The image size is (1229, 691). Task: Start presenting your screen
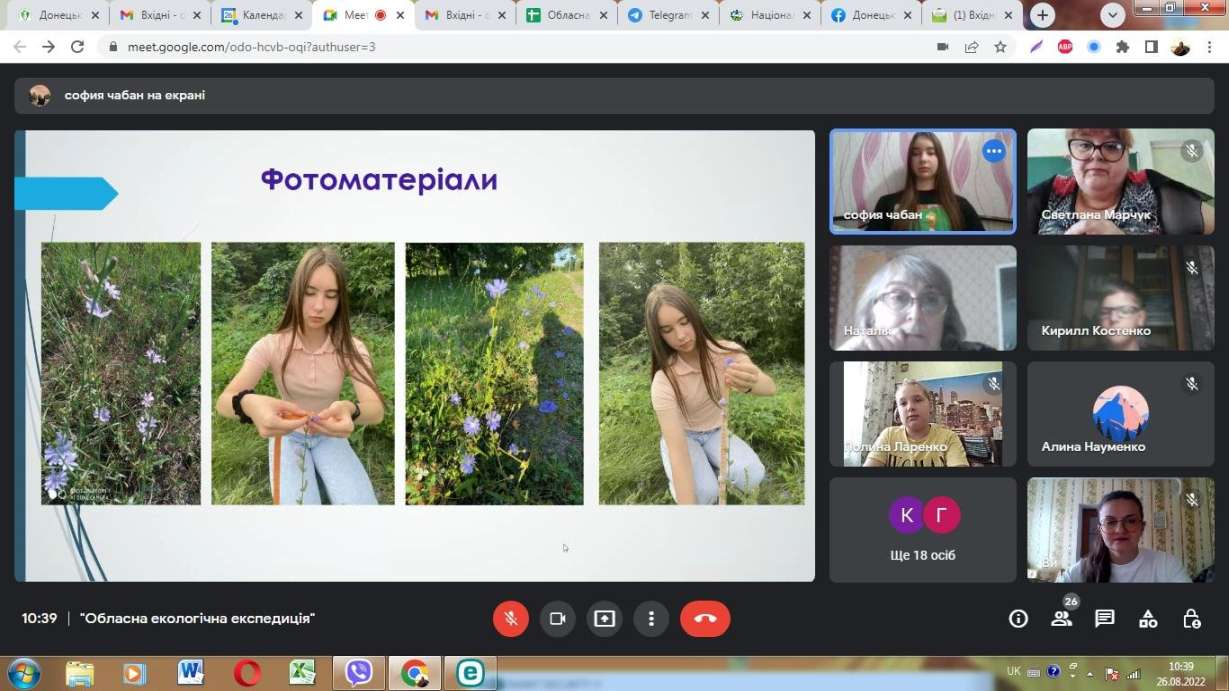coord(604,619)
